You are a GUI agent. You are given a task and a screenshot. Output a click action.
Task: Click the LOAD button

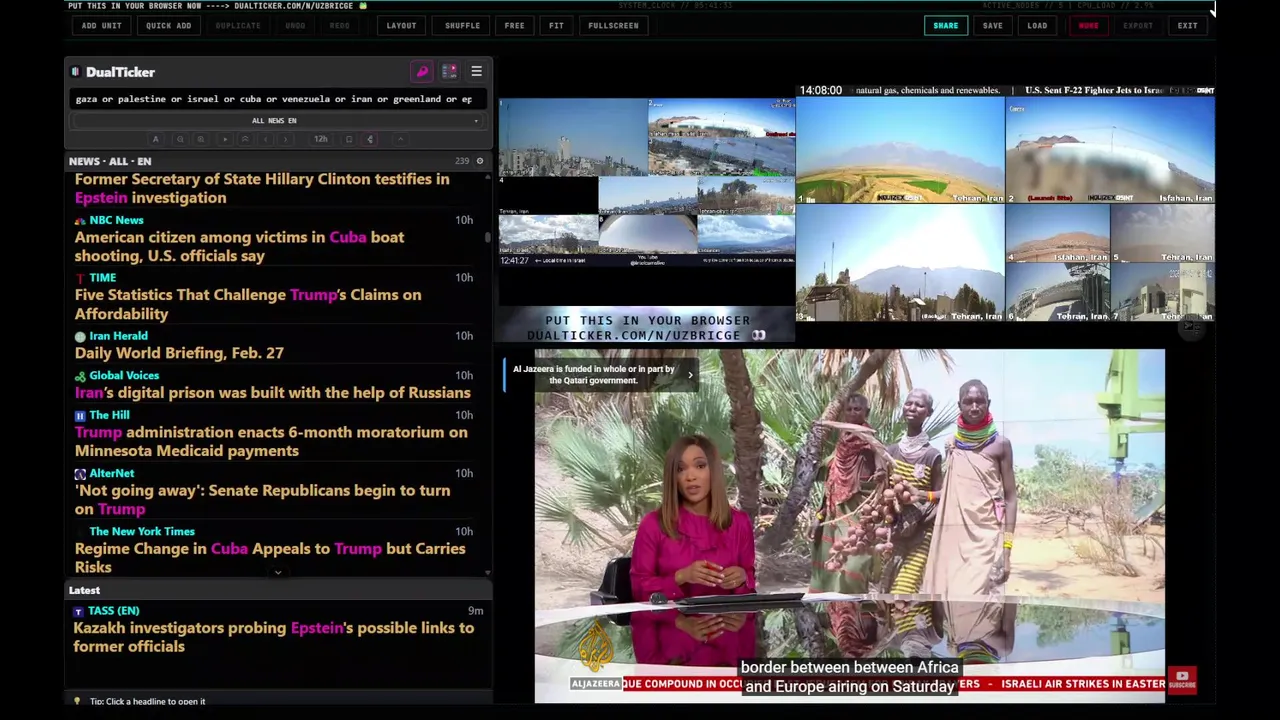[x=1037, y=26]
